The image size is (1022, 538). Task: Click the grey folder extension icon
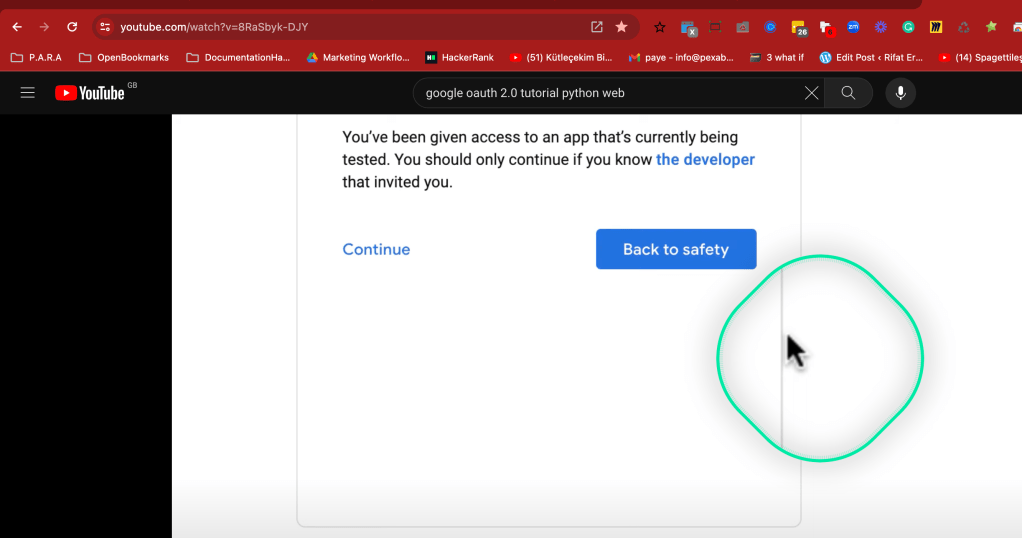pos(742,27)
